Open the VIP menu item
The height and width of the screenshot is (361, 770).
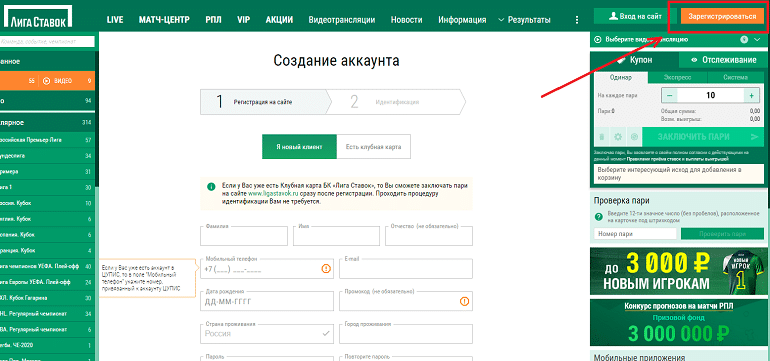(244, 20)
